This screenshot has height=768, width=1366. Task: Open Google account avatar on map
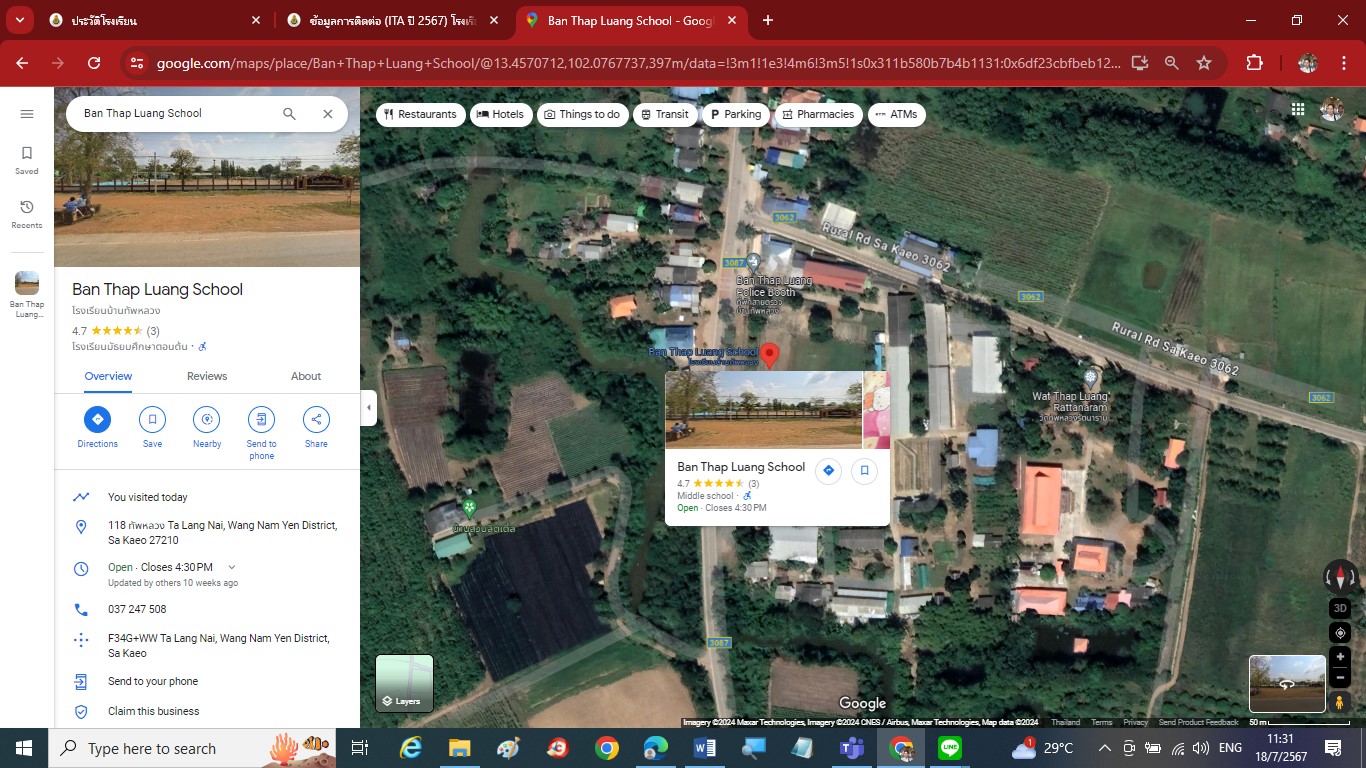tap(1332, 110)
